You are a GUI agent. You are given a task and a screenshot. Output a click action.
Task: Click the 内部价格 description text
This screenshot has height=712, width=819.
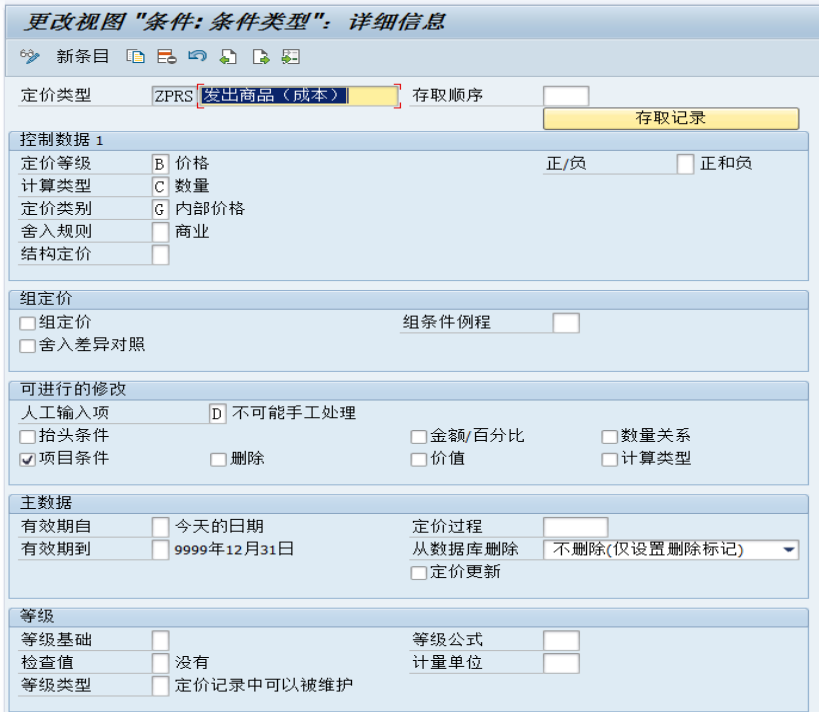pos(210,209)
